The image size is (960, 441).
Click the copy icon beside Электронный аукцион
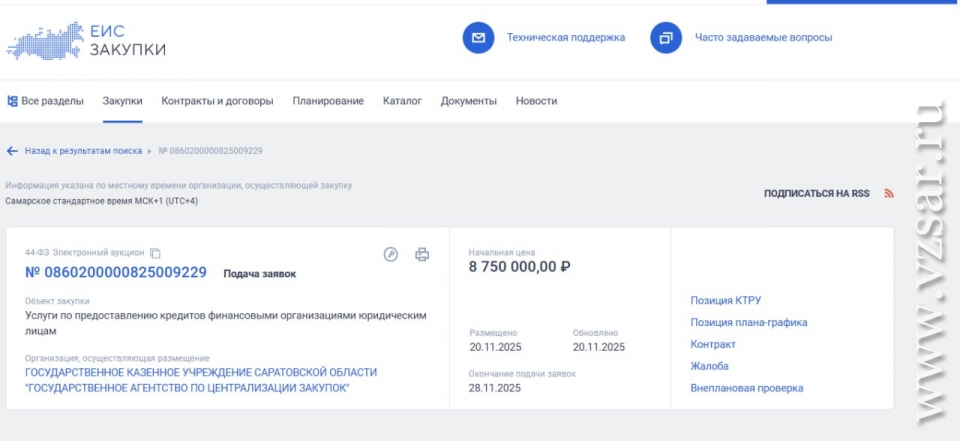click(155, 253)
